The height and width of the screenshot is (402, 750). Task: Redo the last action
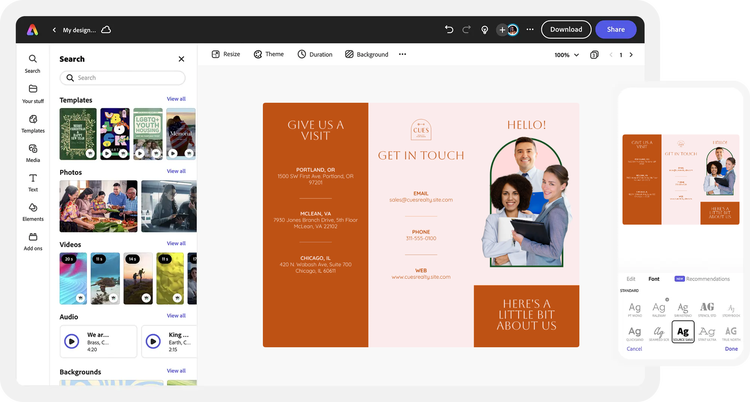click(x=466, y=30)
